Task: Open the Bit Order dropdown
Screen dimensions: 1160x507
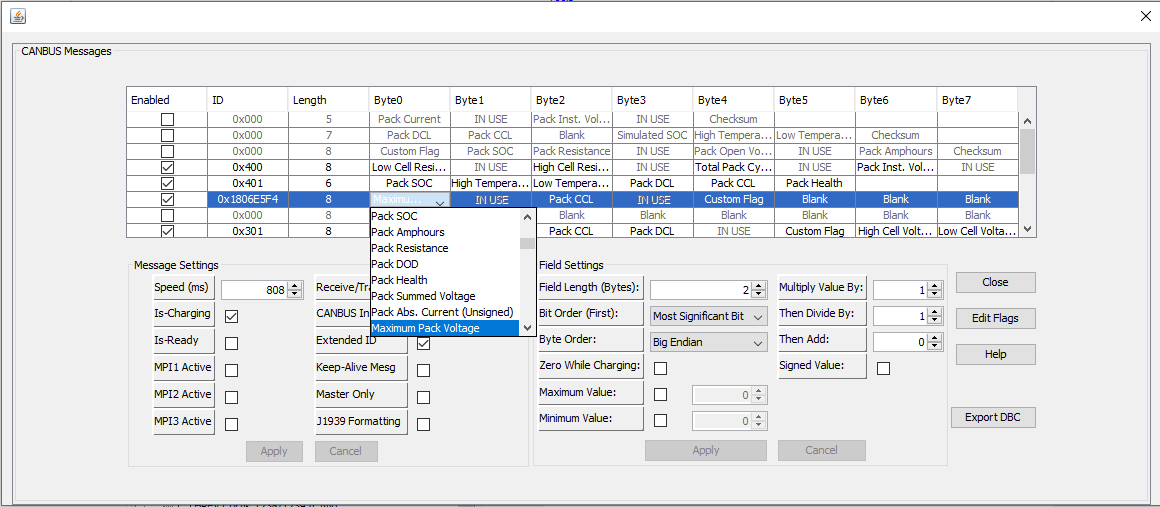Action: click(x=708, y=316)
